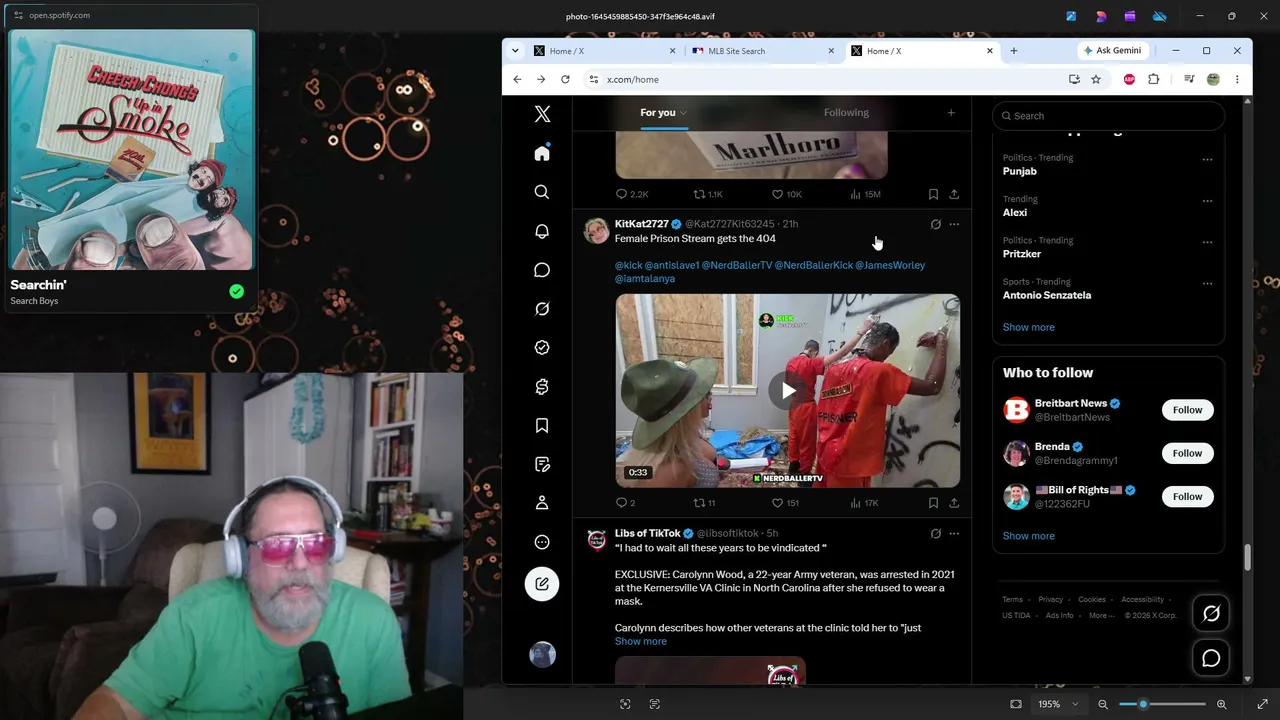Open the floating Grok button

[x=1211, y=614]
